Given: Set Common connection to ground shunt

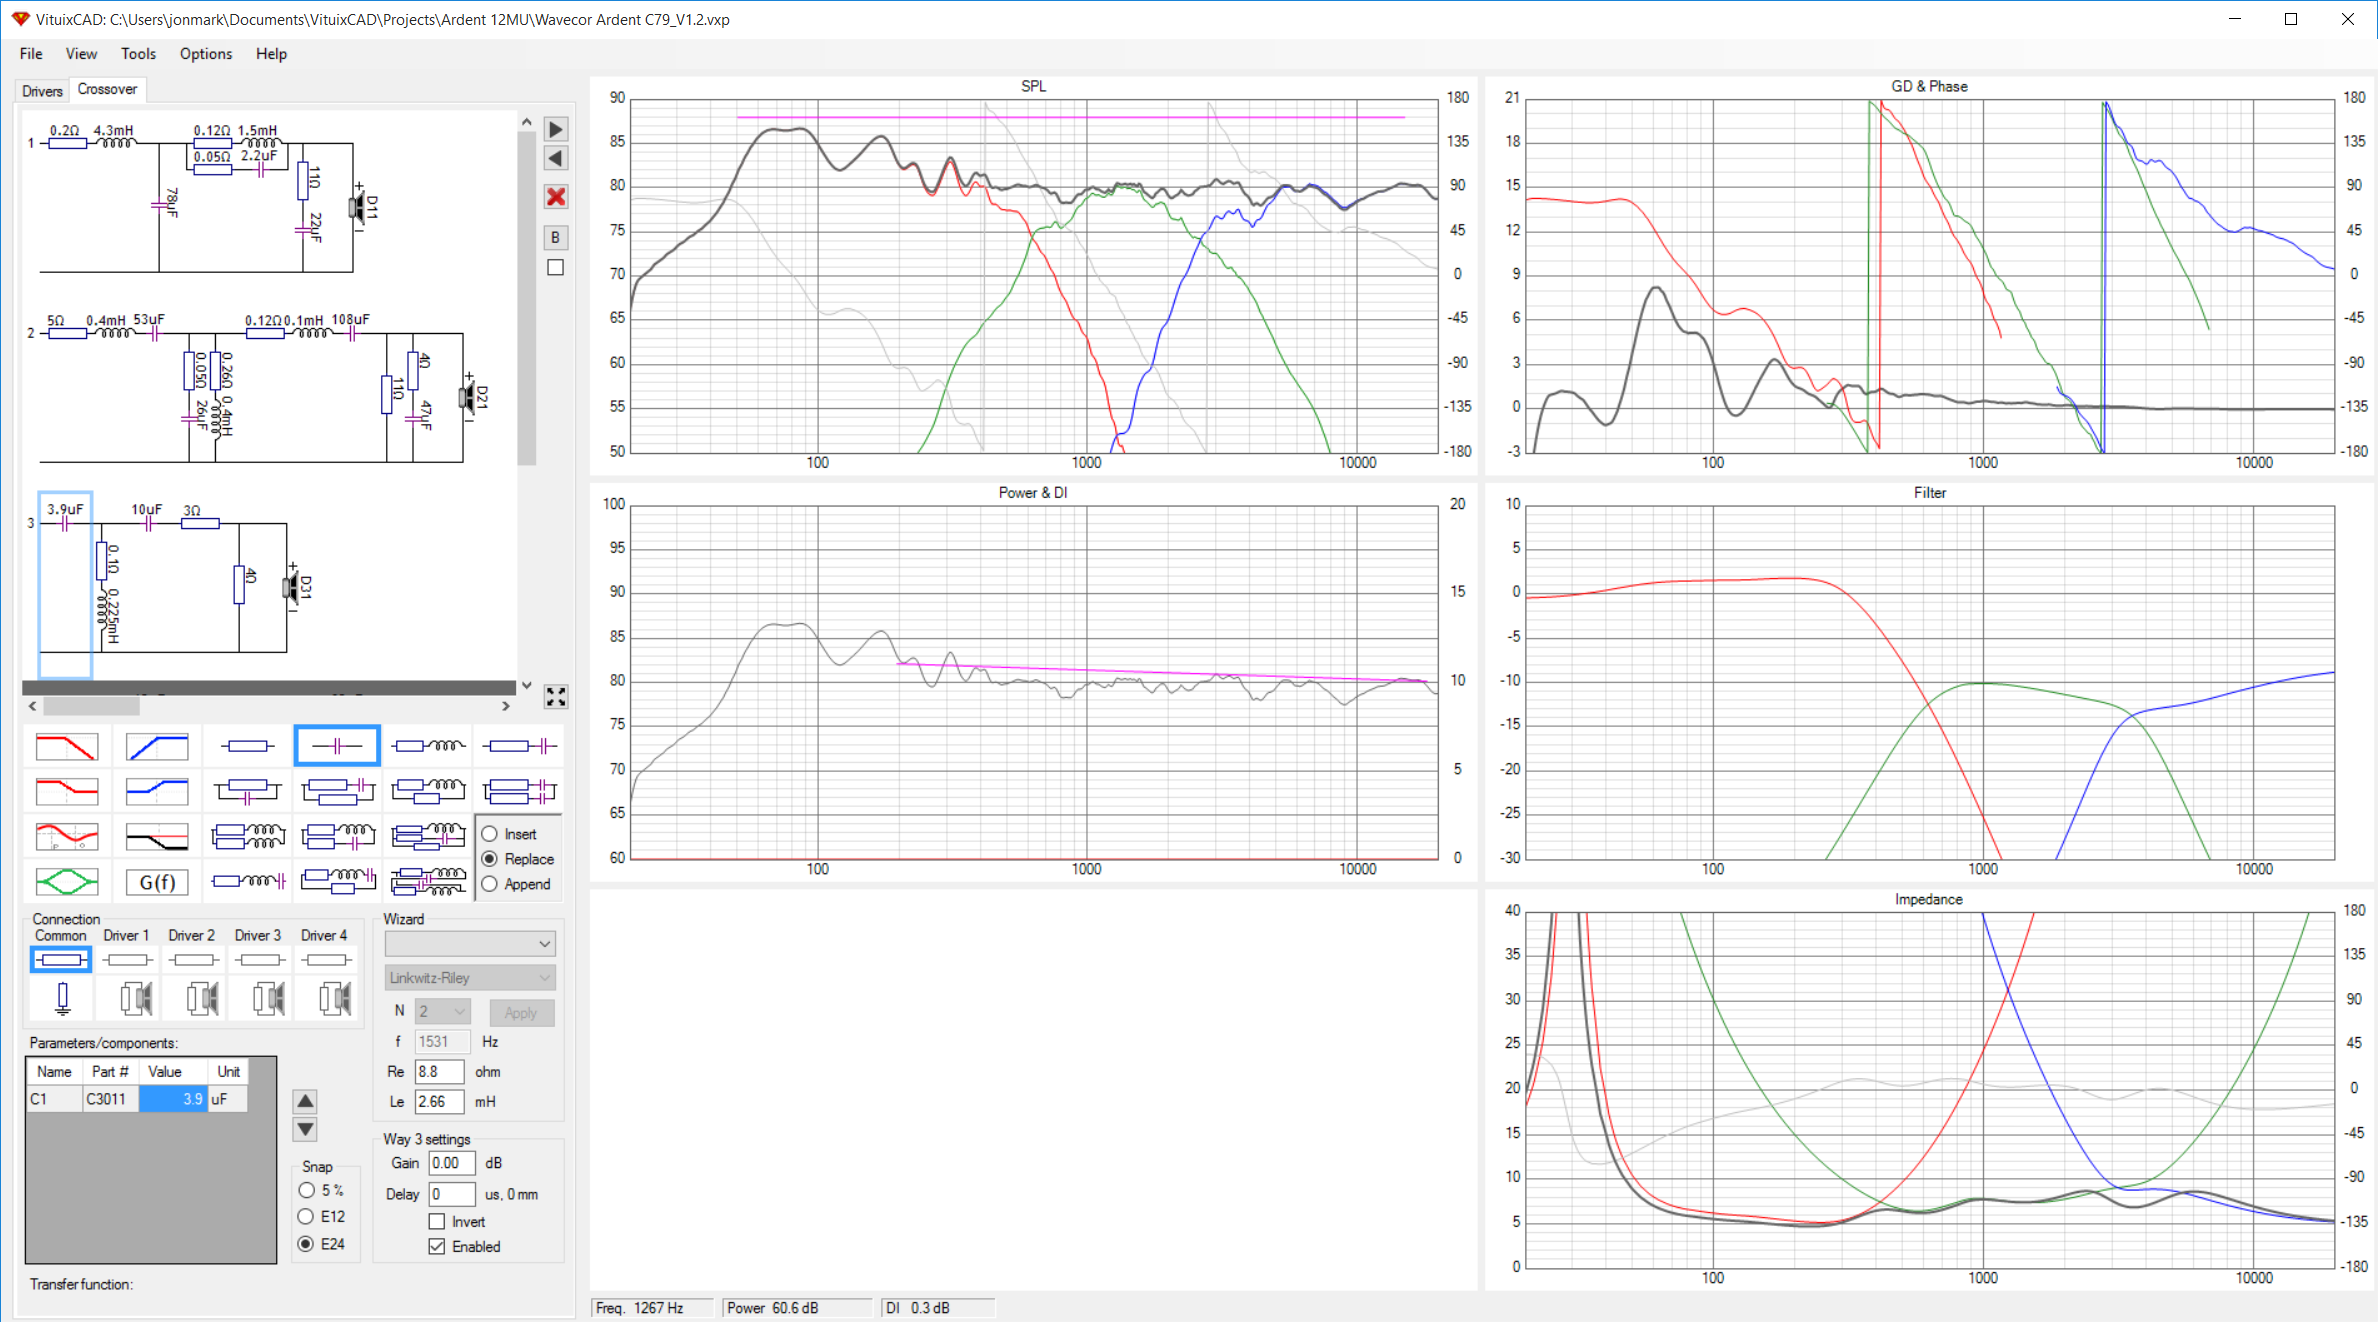Looking at the screenshot, I should click(x=62, y=998).
